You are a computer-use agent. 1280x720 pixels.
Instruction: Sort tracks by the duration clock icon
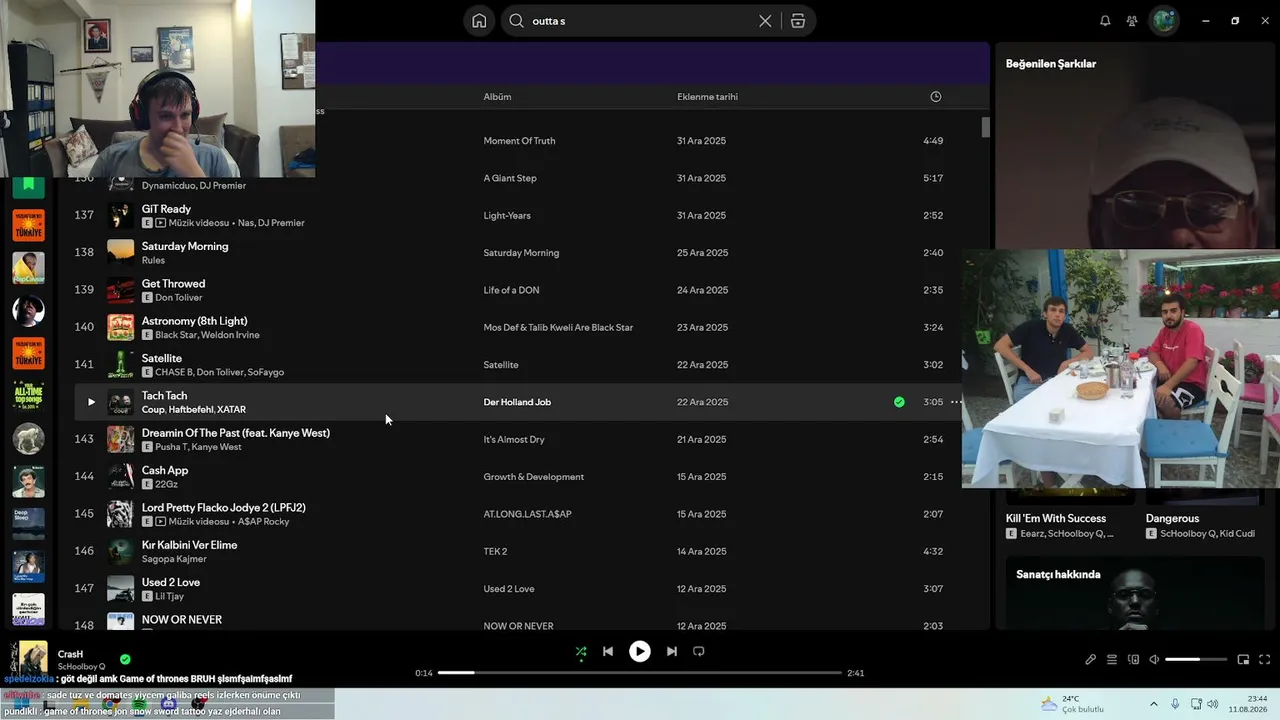tap(936, 97)
